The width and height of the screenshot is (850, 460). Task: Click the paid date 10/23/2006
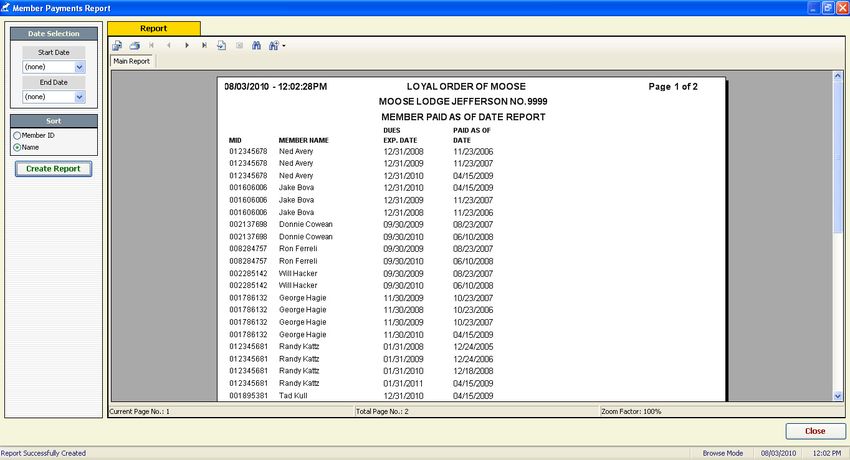pos(473,310)
